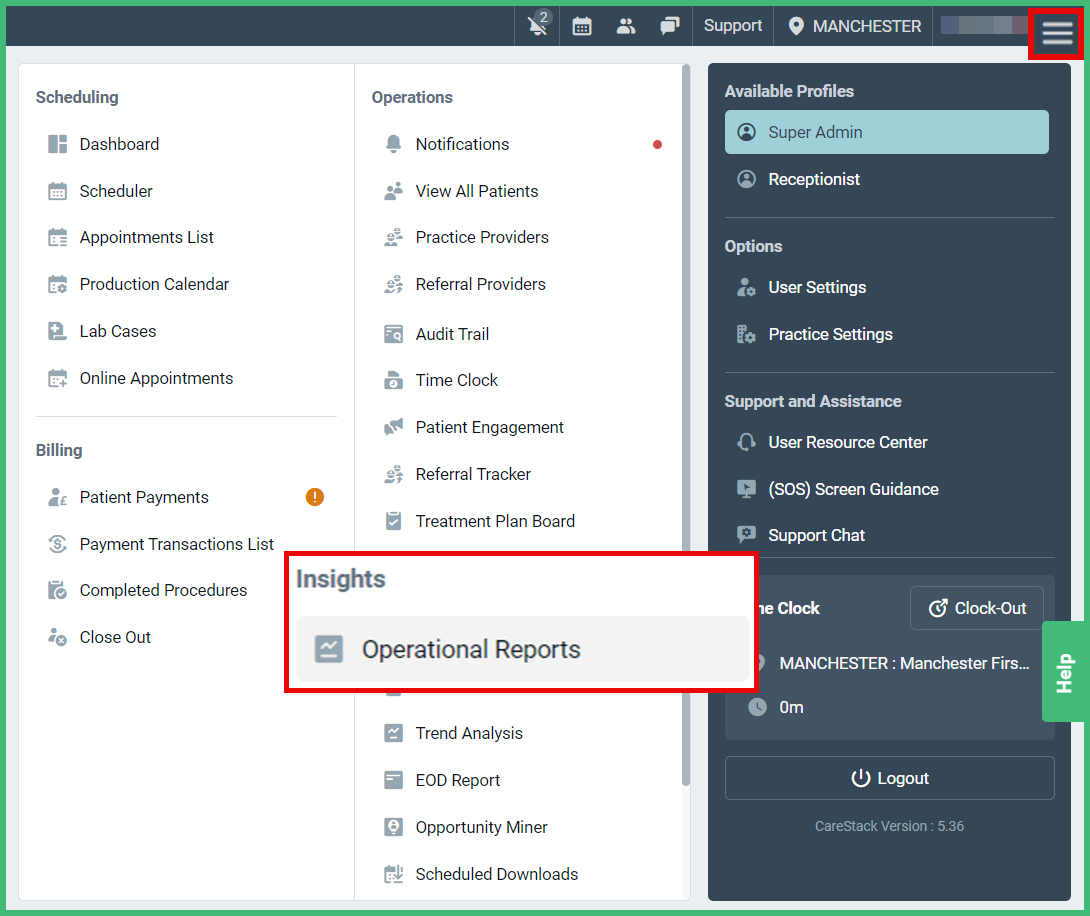Select the Super Admin profile
Screen dimensions: 1090x916
pos(886,132)
